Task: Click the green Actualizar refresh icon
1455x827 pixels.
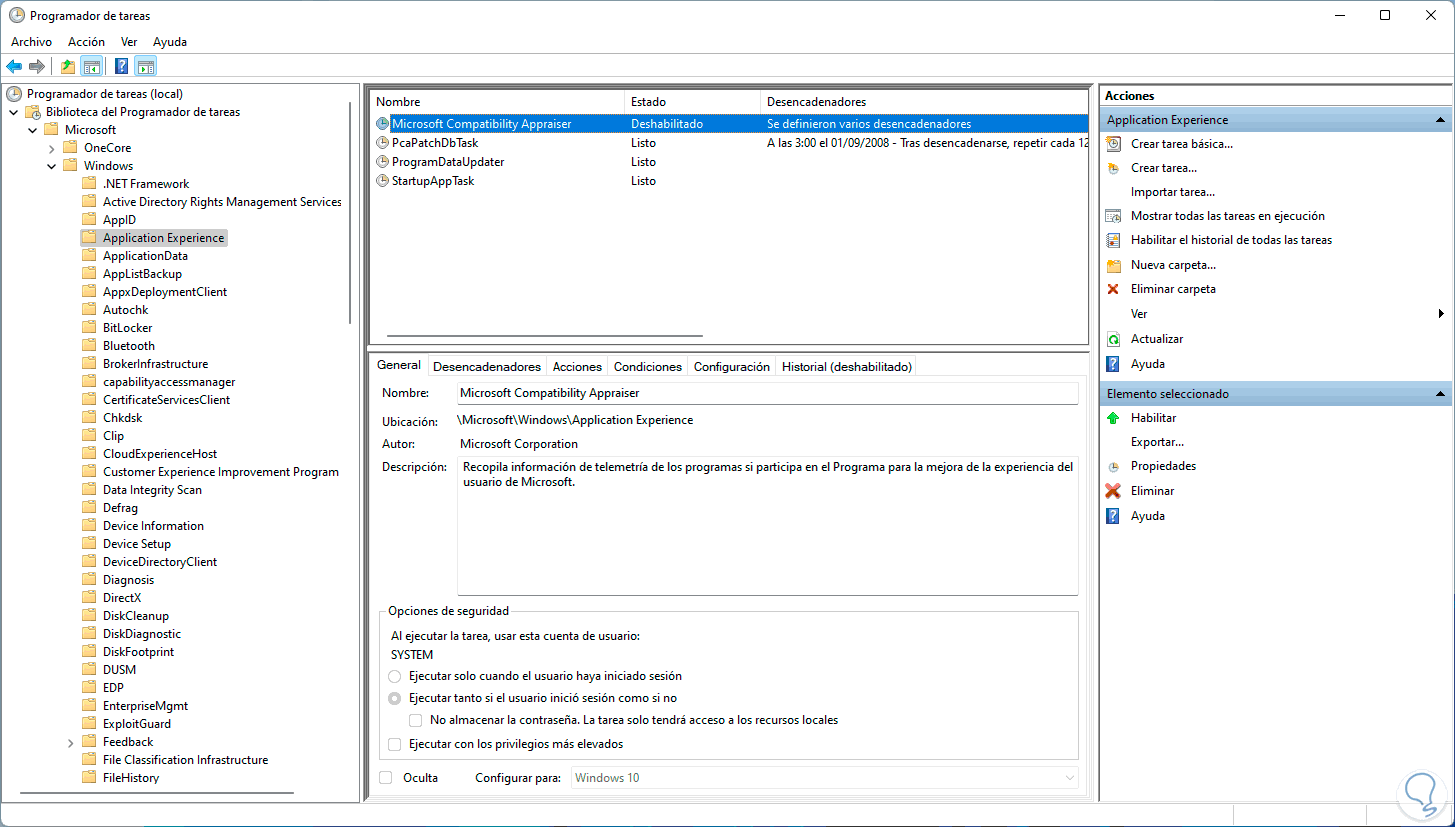Action: pyautogui.click(x=1113, y=339)
